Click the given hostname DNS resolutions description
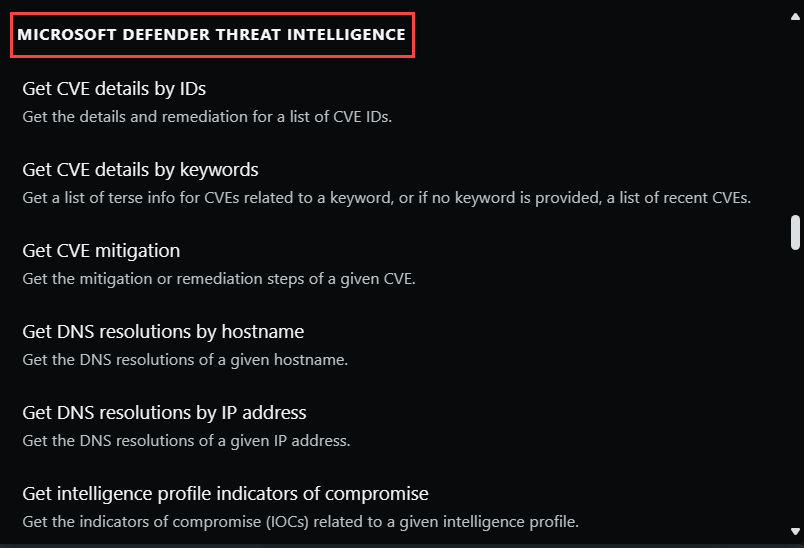This screenshot has height=548, width=804. (185, 360)
